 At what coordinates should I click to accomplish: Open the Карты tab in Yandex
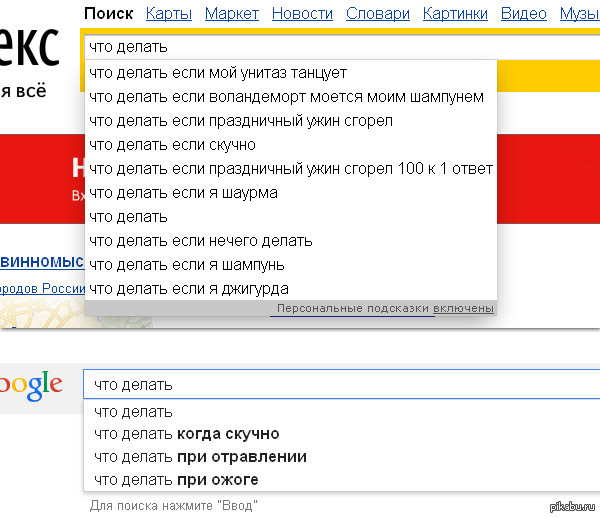click(x=168, y=14)
